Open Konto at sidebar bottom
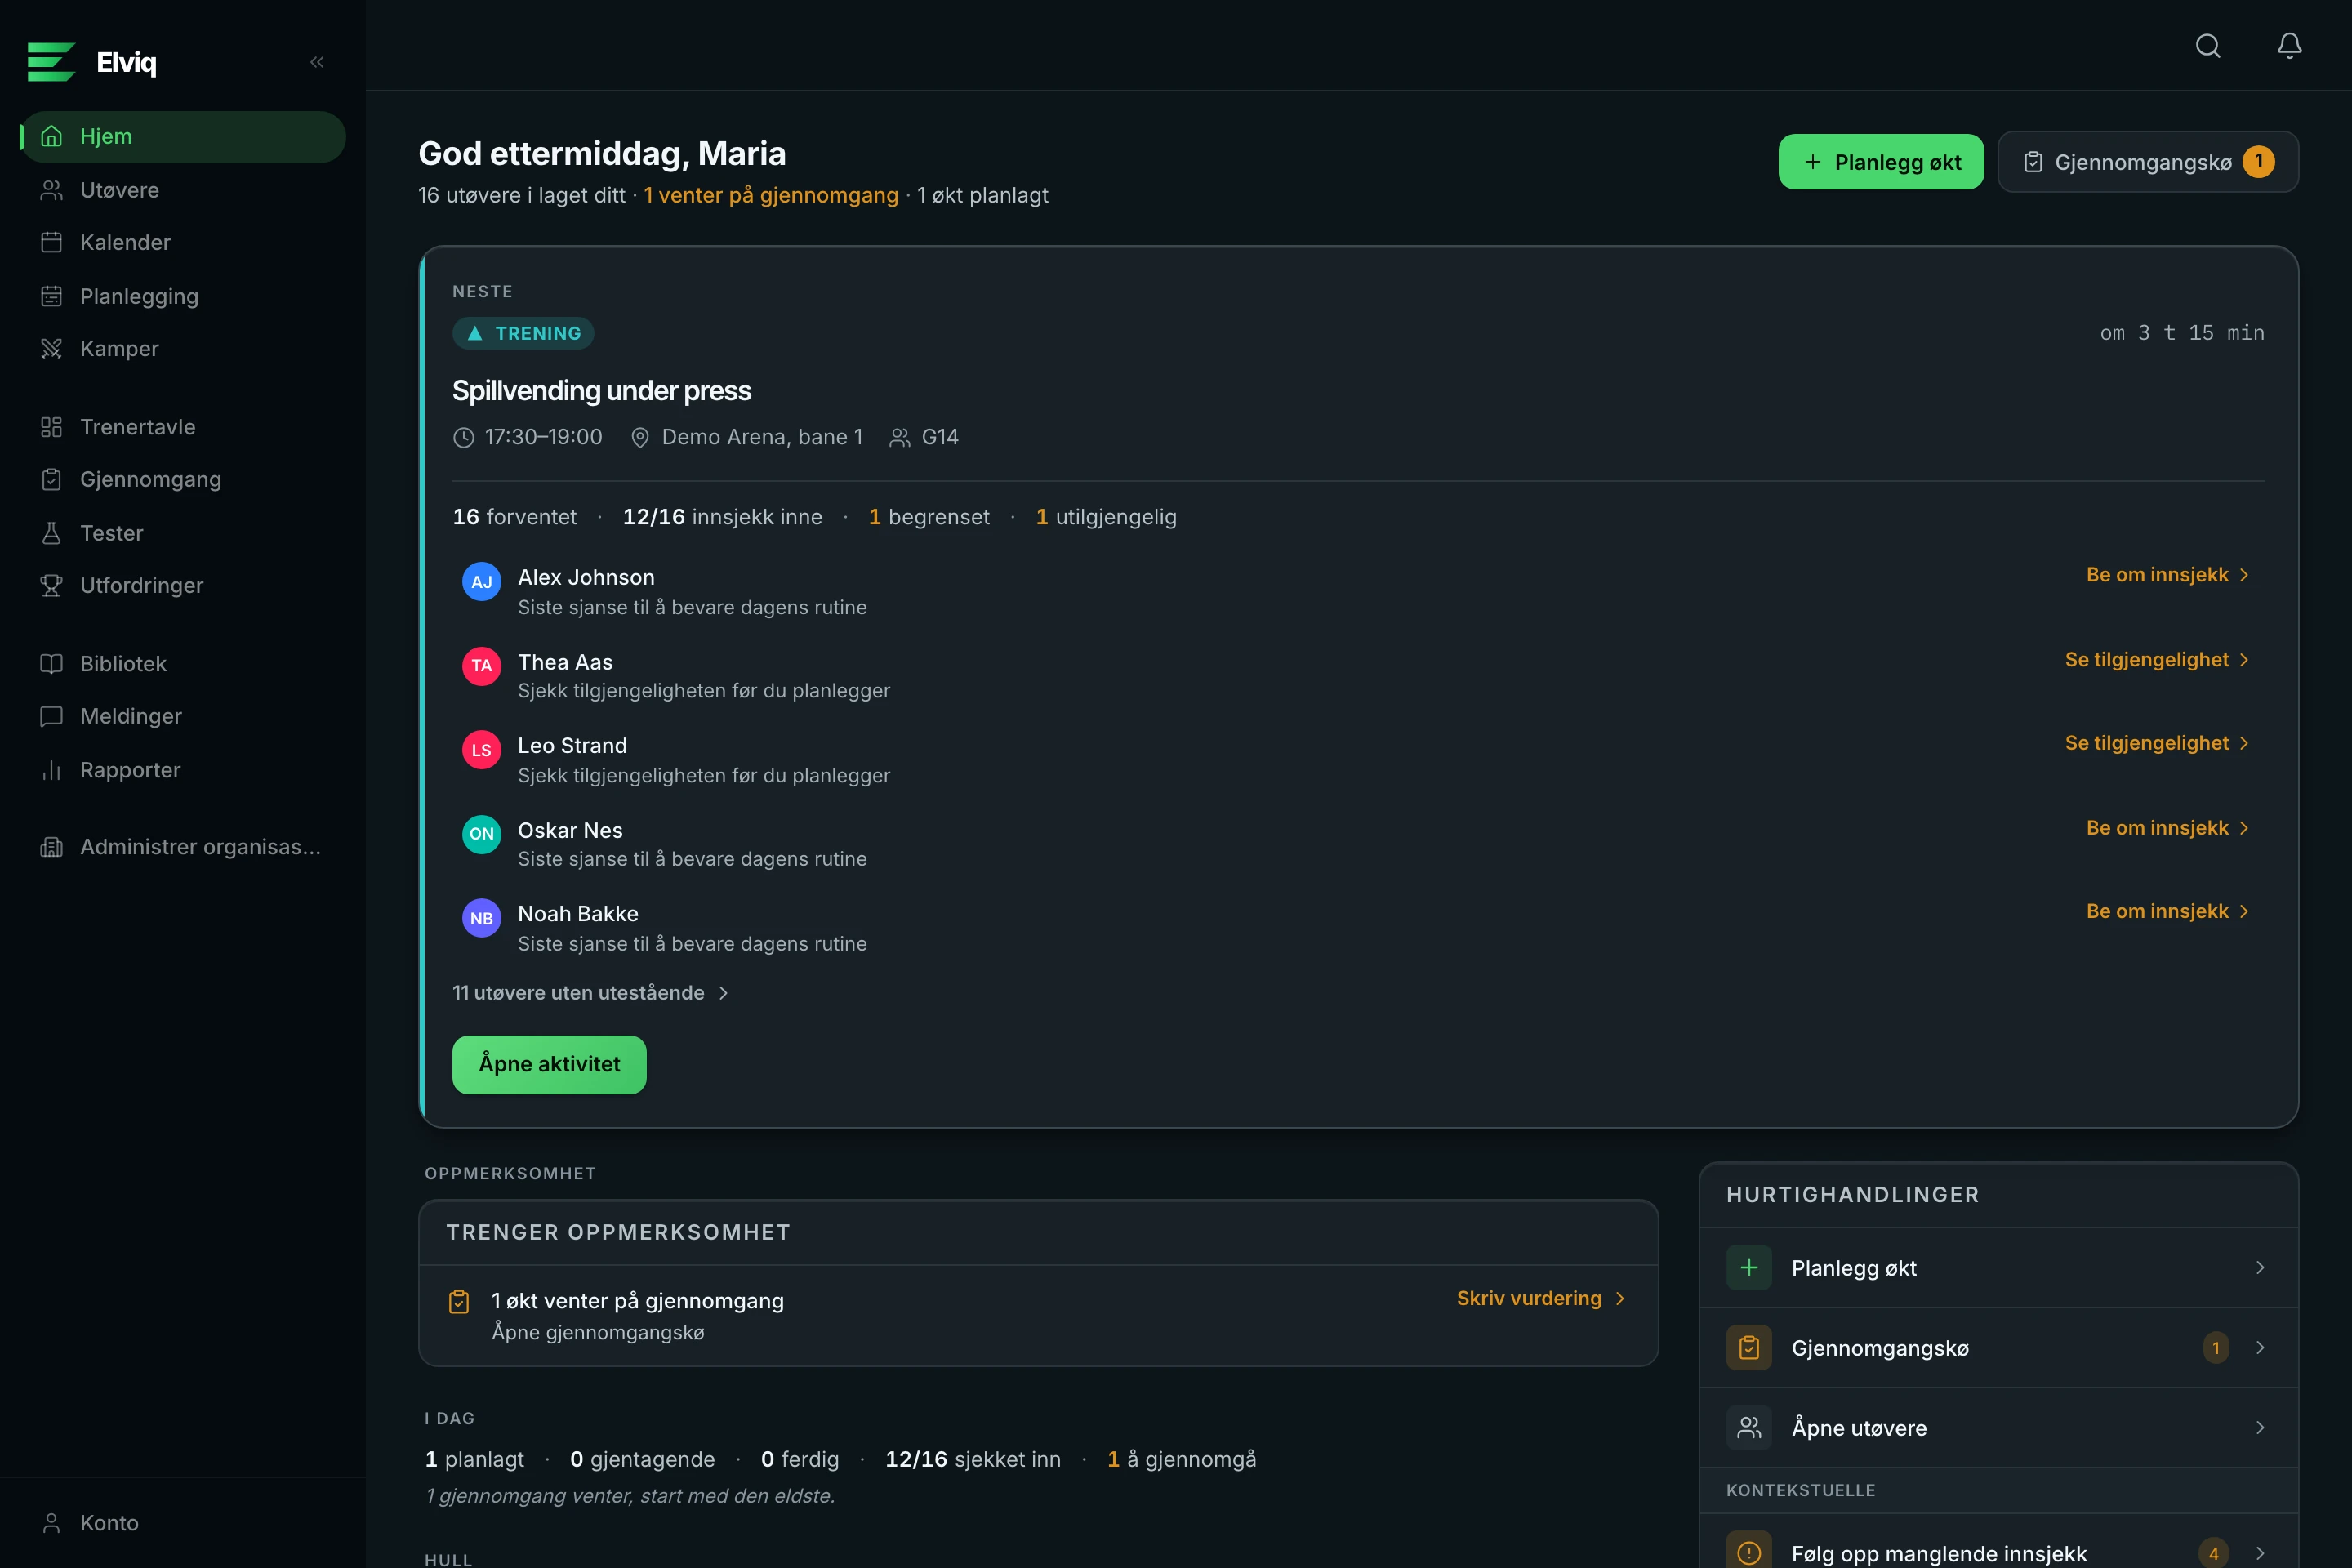Image resolution: width=2352 pixels, height=1568 pixels. (184, 1523)
